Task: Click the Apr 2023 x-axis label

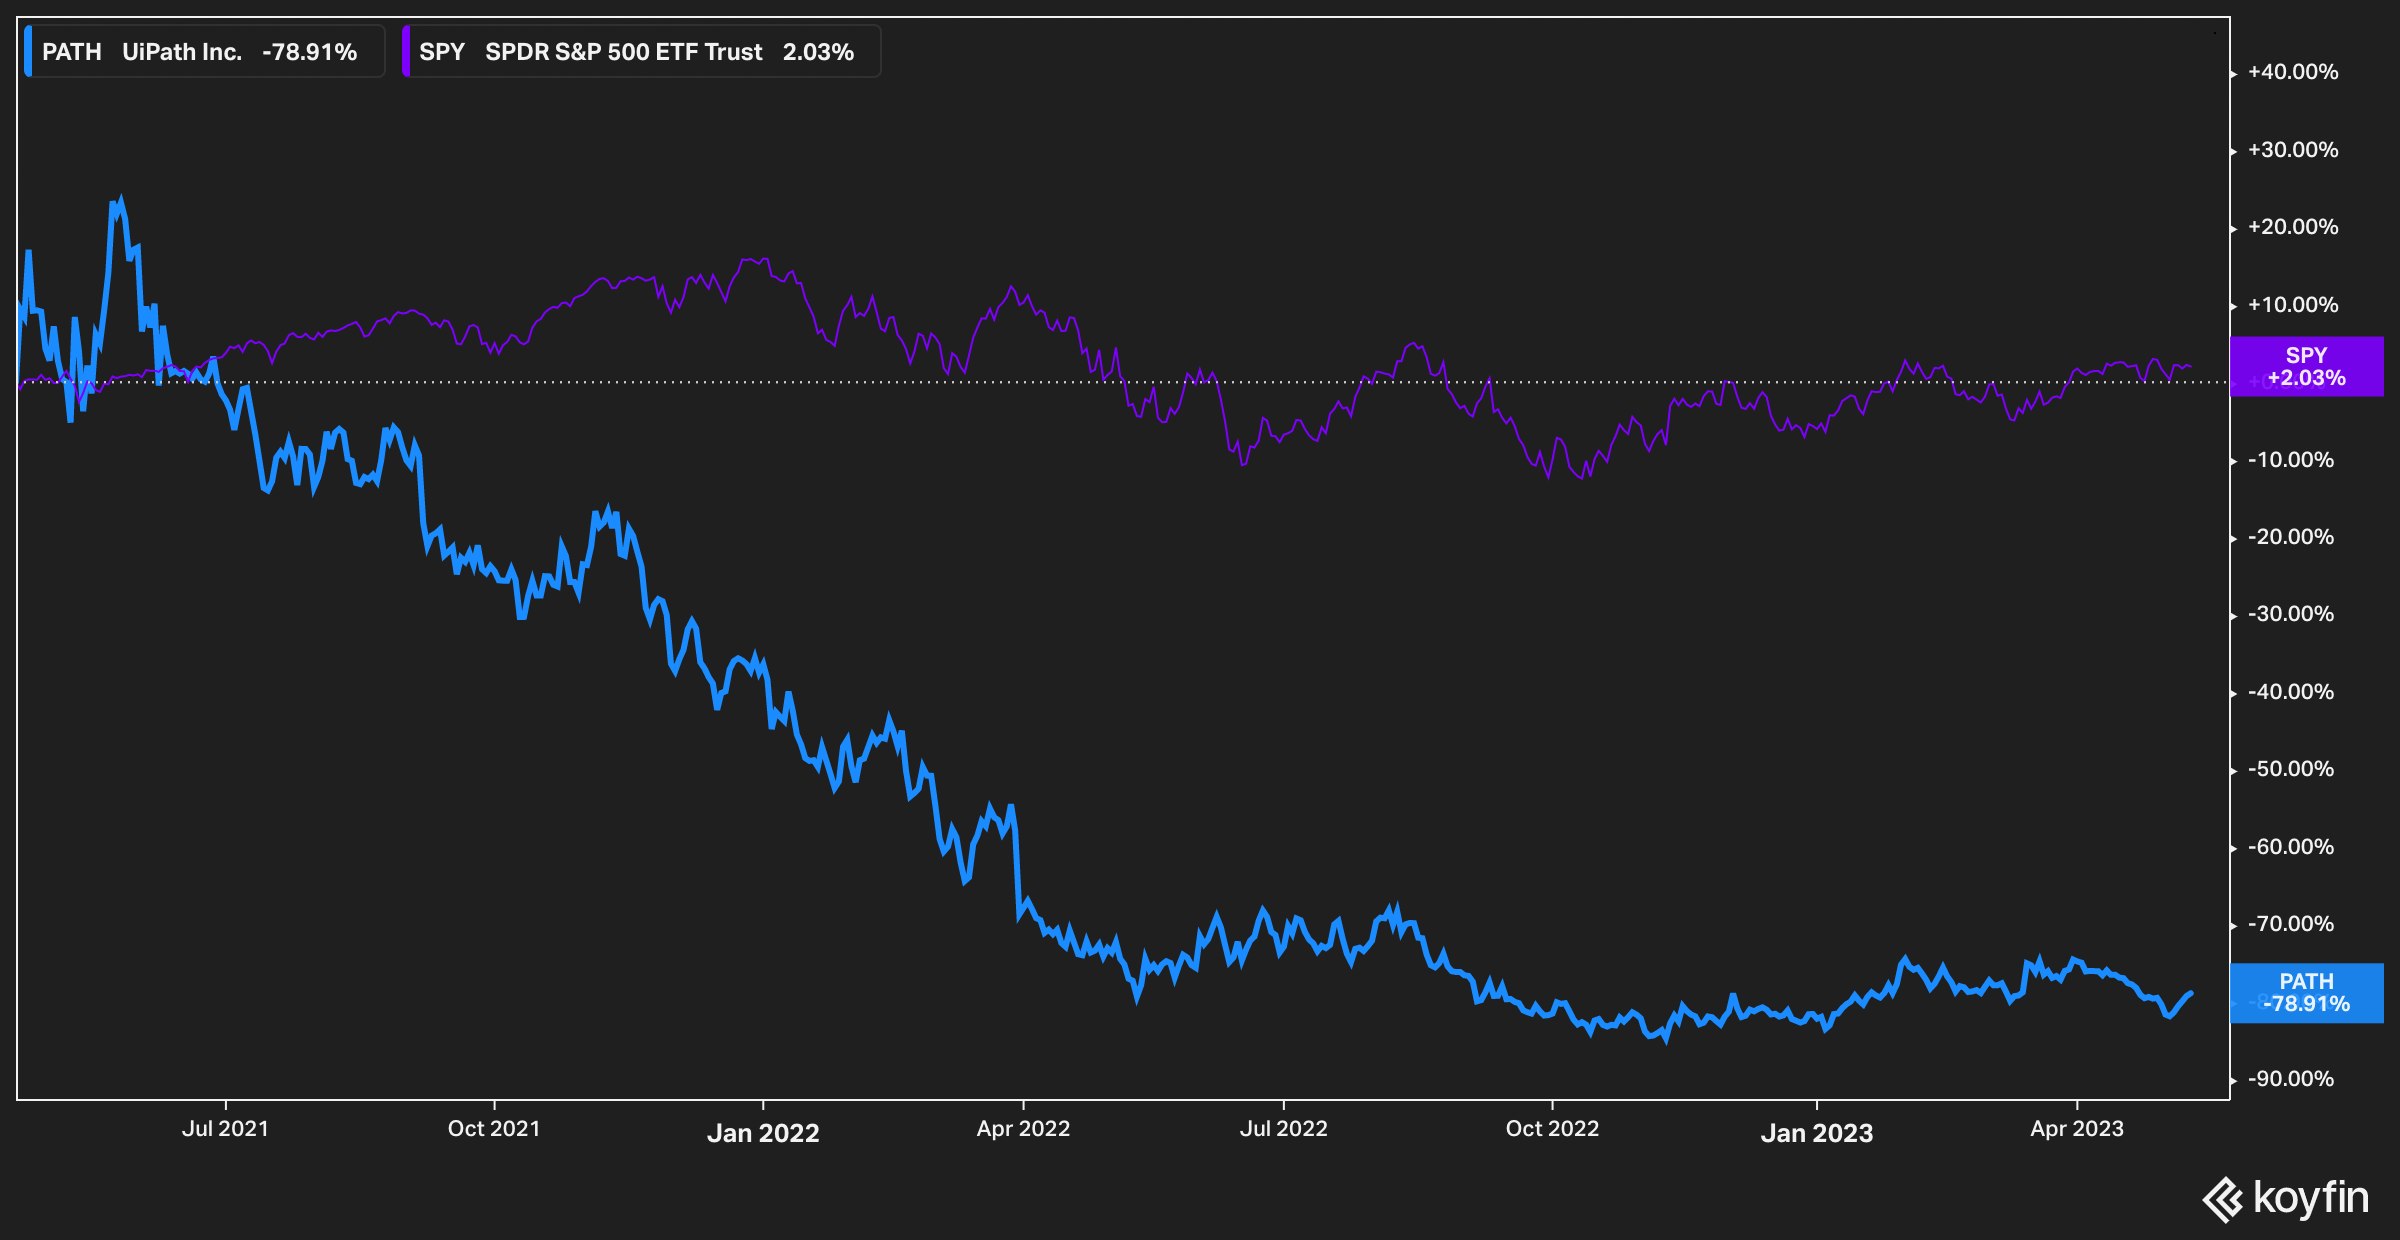Action: point(2077,1129)
